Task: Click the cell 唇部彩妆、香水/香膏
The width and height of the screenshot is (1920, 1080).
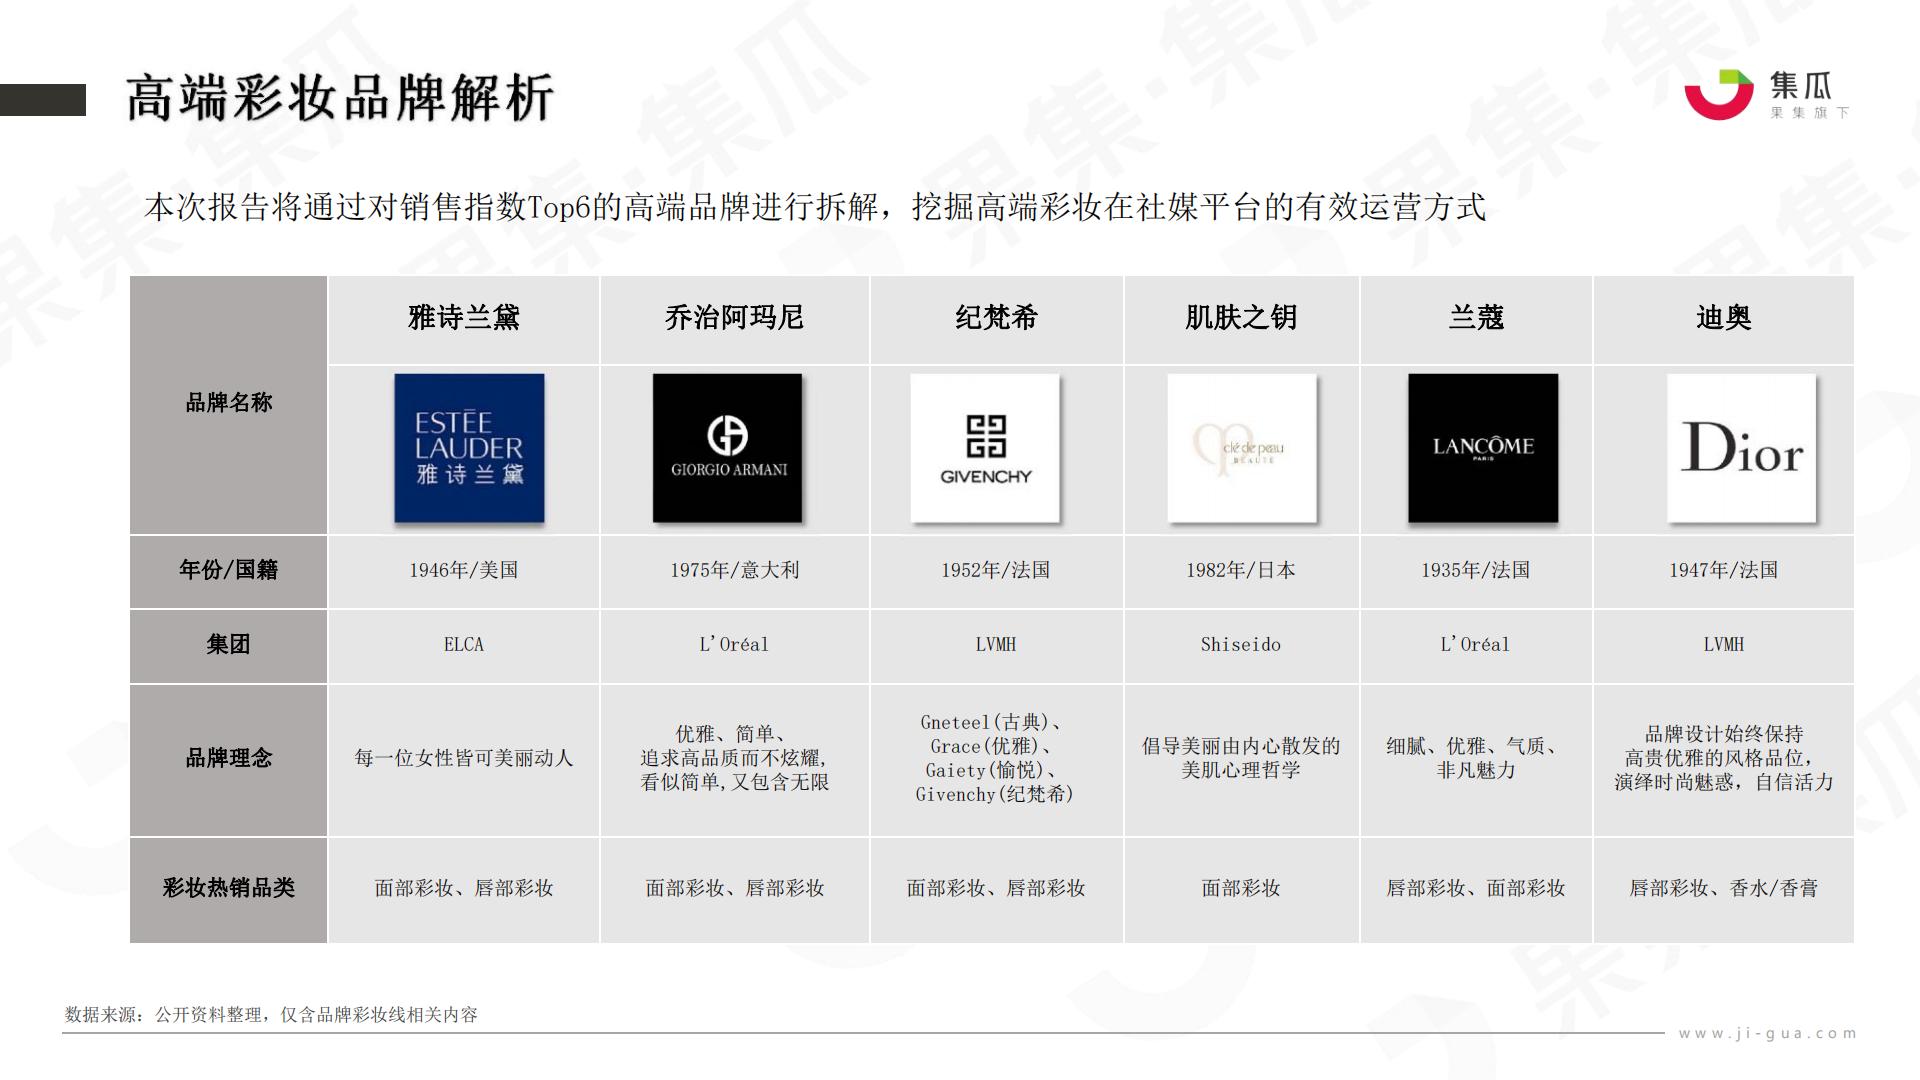Action: pyautogui.click(x=1723, y=888)
